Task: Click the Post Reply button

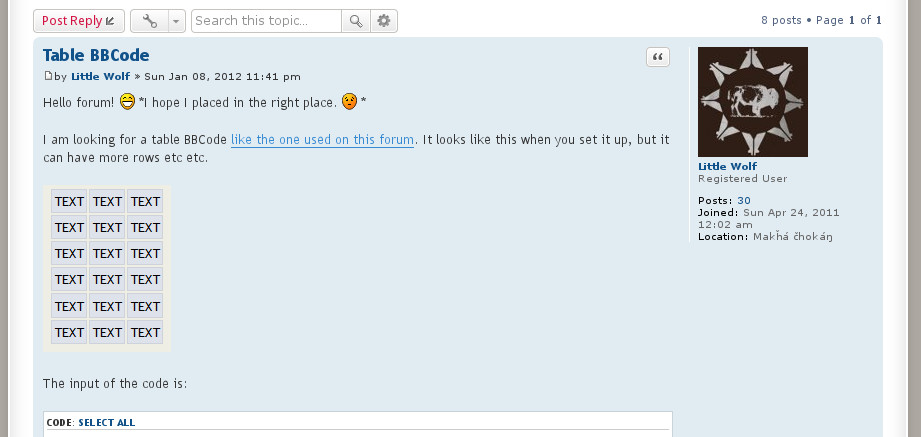Action: tap(79, 21)
